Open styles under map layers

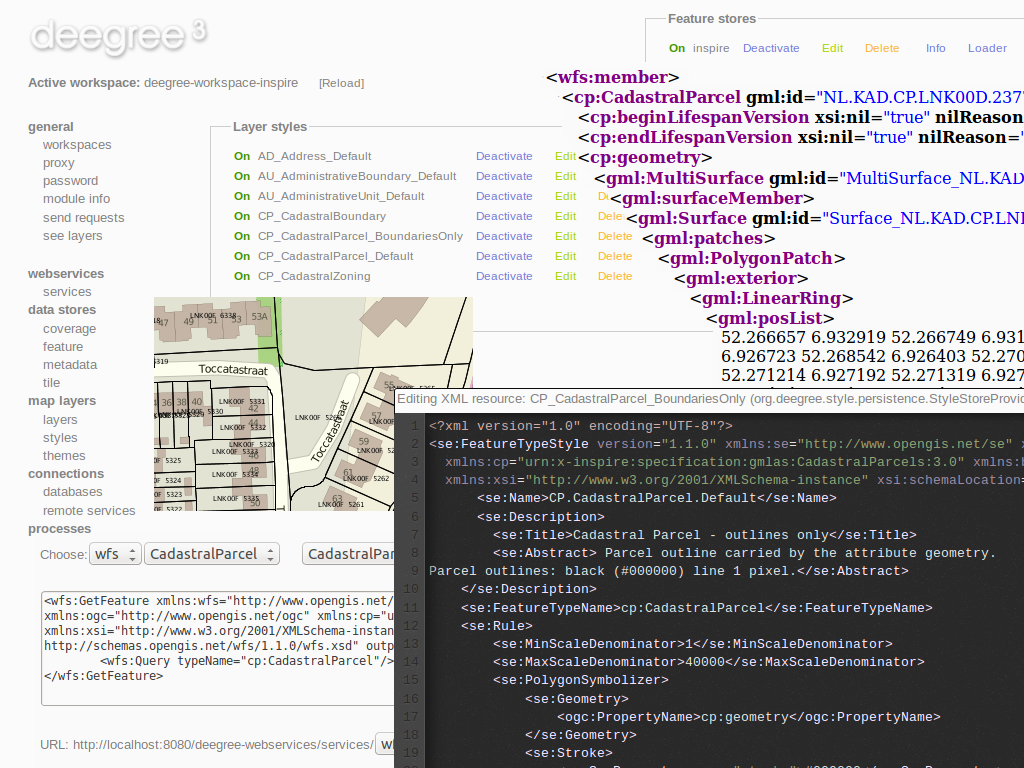(60, 438)
